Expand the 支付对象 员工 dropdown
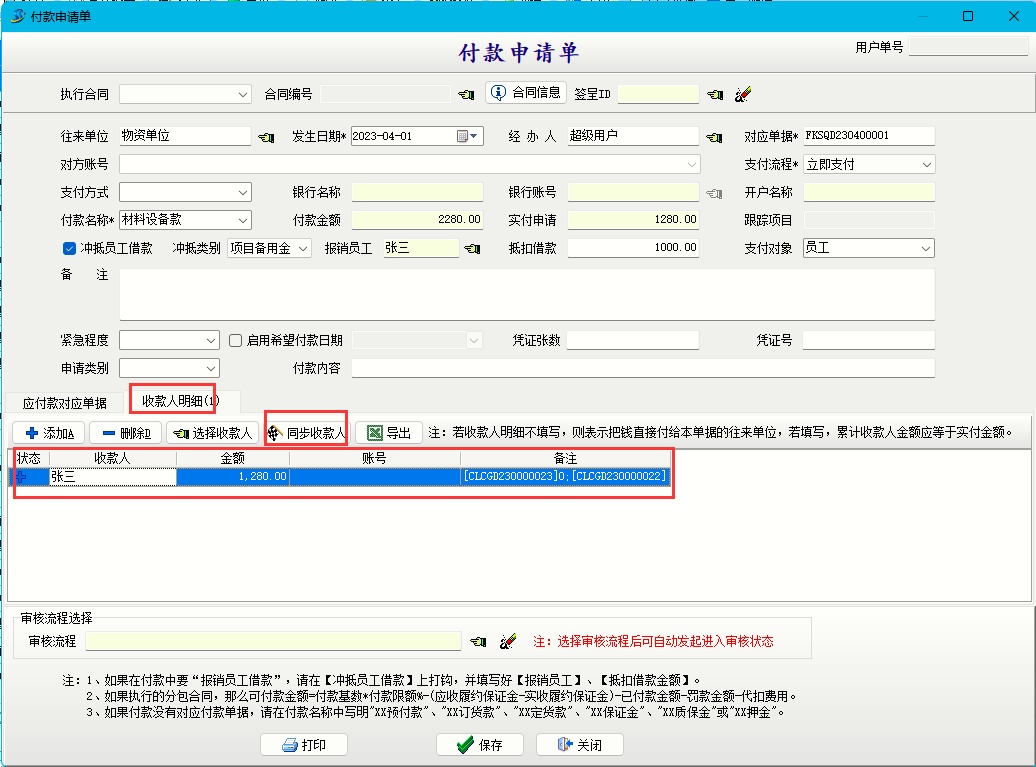 click(926, 248)
